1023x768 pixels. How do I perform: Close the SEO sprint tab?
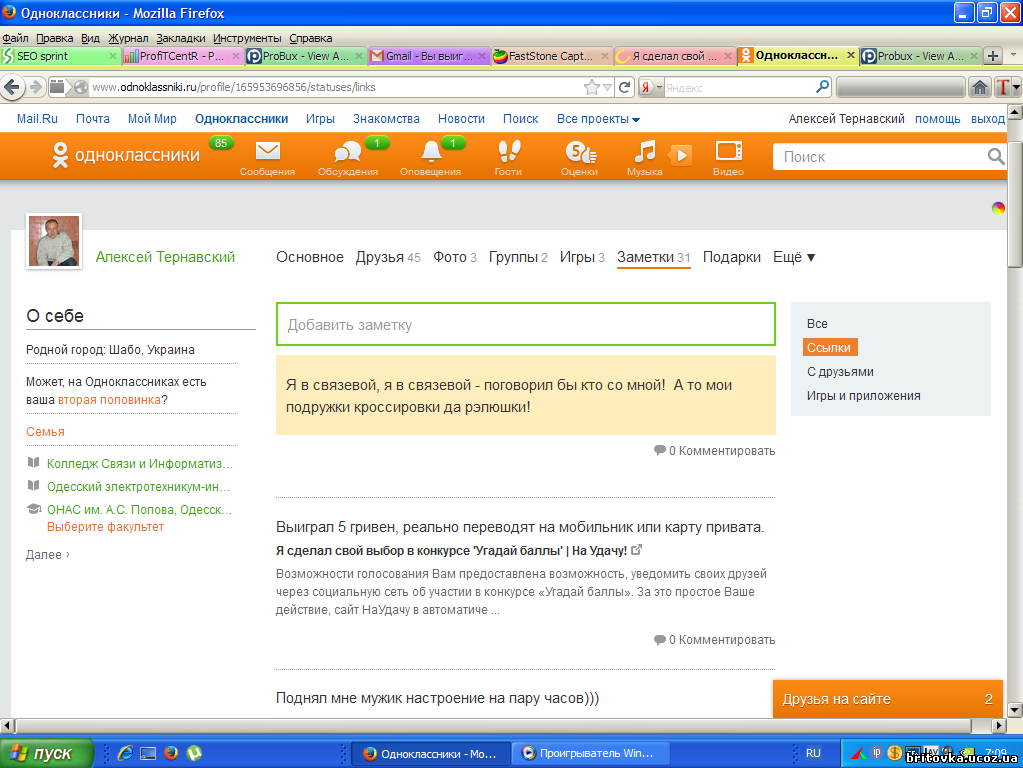[x=113, y=56]
